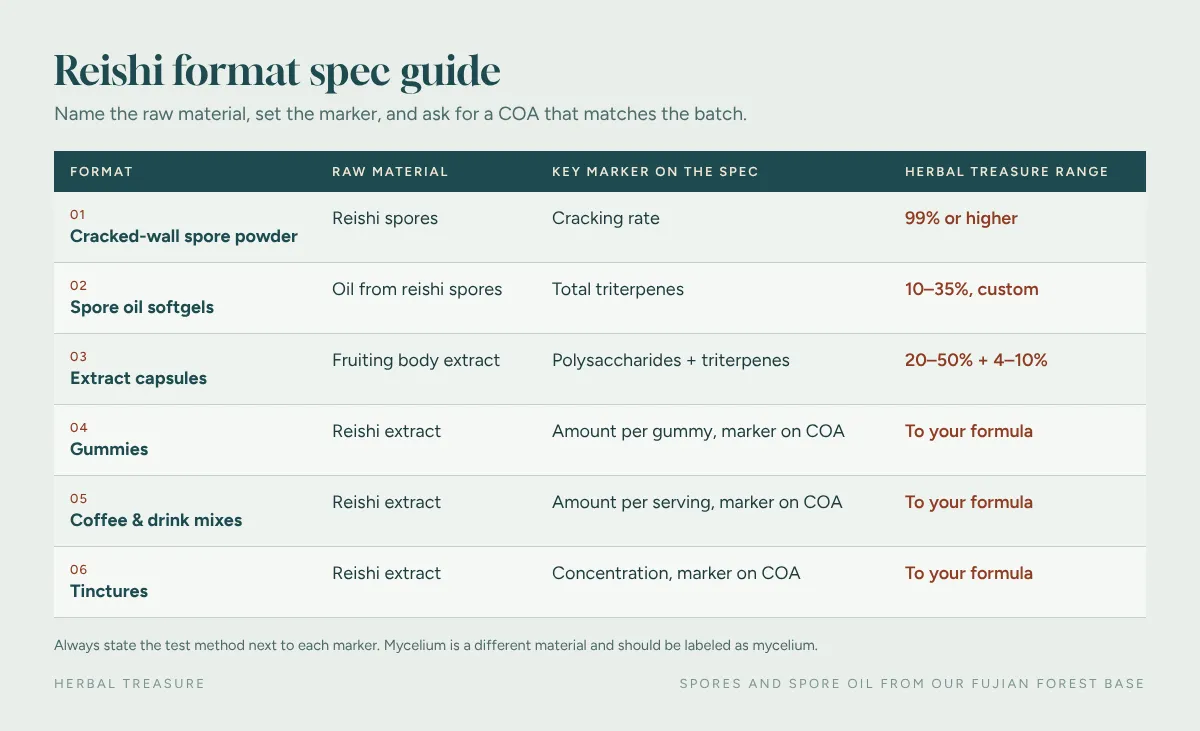Click the FORMAT column header
Screen dimensions: 1200x731
tap(101, 172)
